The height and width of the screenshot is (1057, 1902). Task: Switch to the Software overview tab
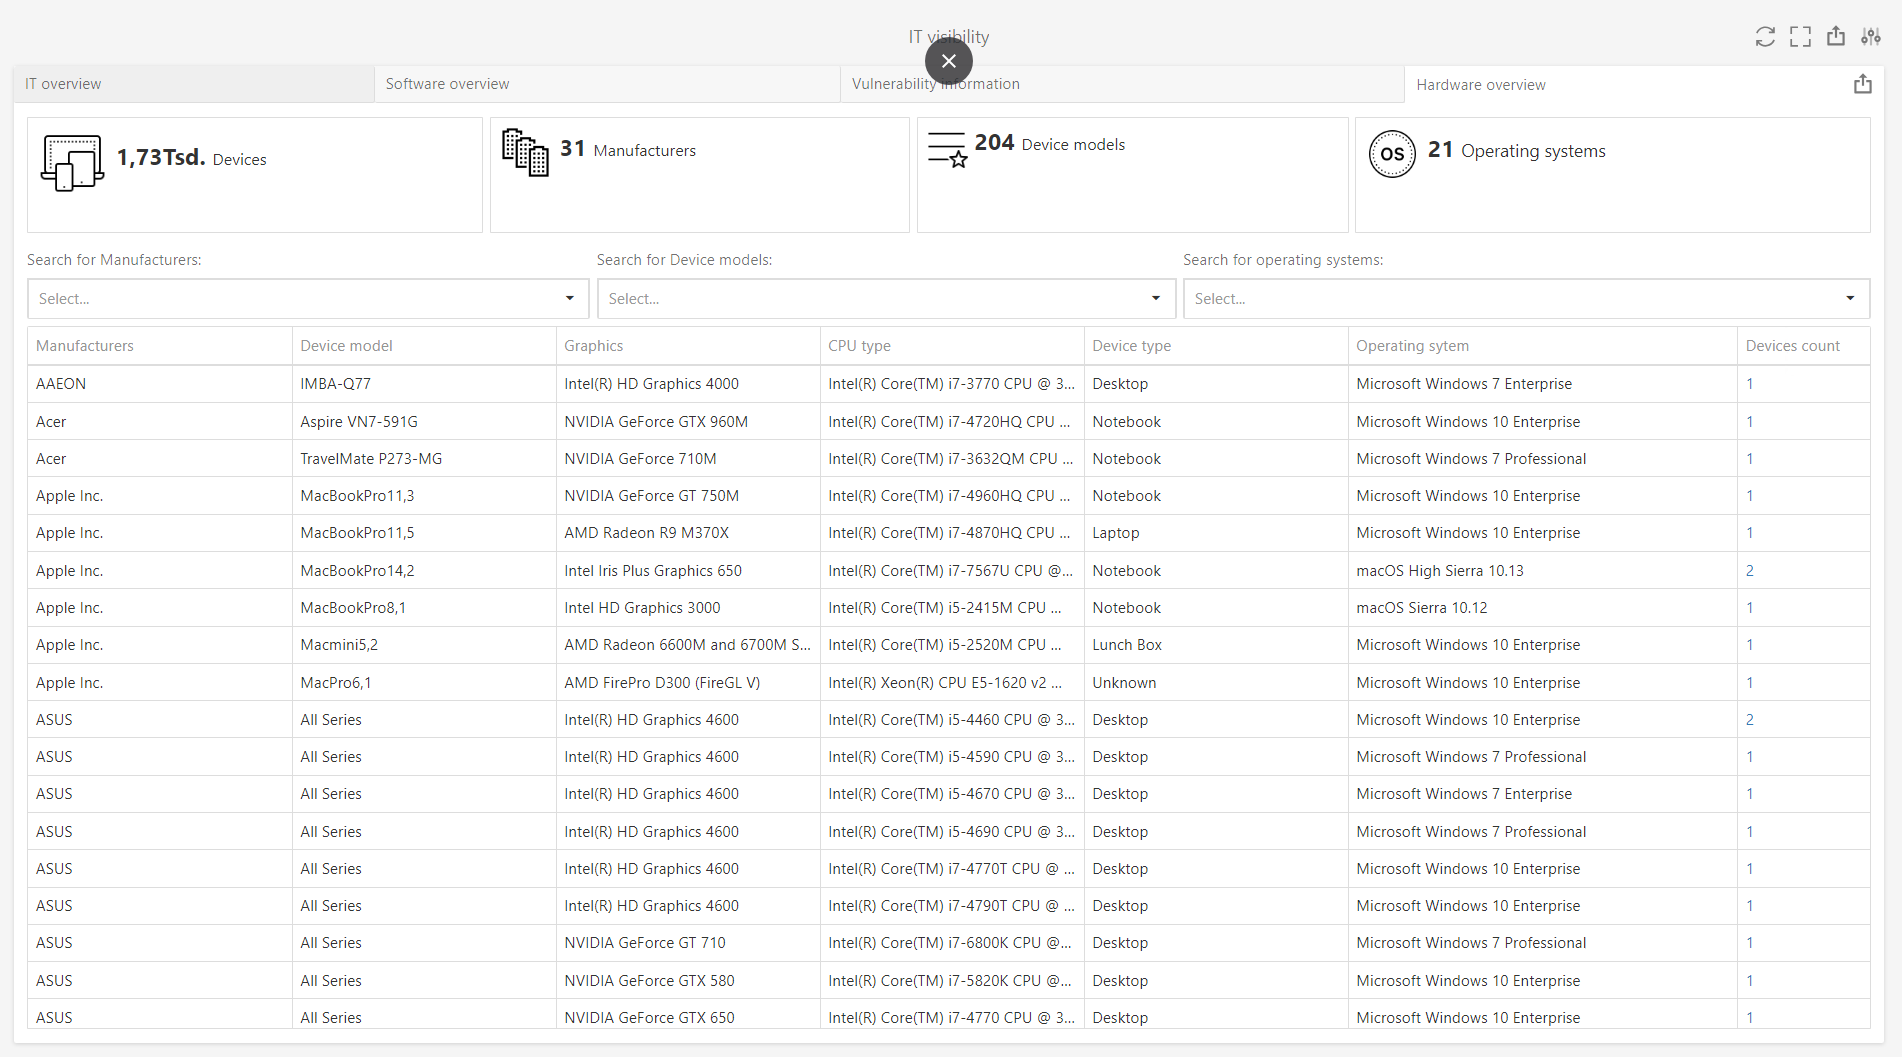pos(447,84)
